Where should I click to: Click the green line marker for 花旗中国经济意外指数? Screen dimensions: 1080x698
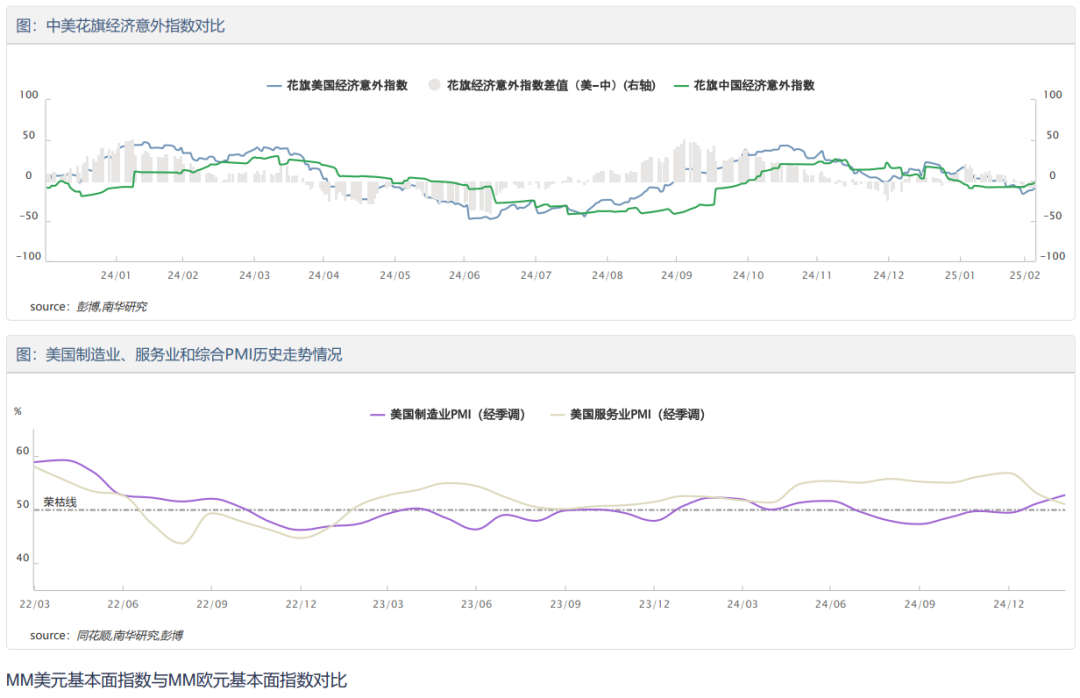coord(682,86)
